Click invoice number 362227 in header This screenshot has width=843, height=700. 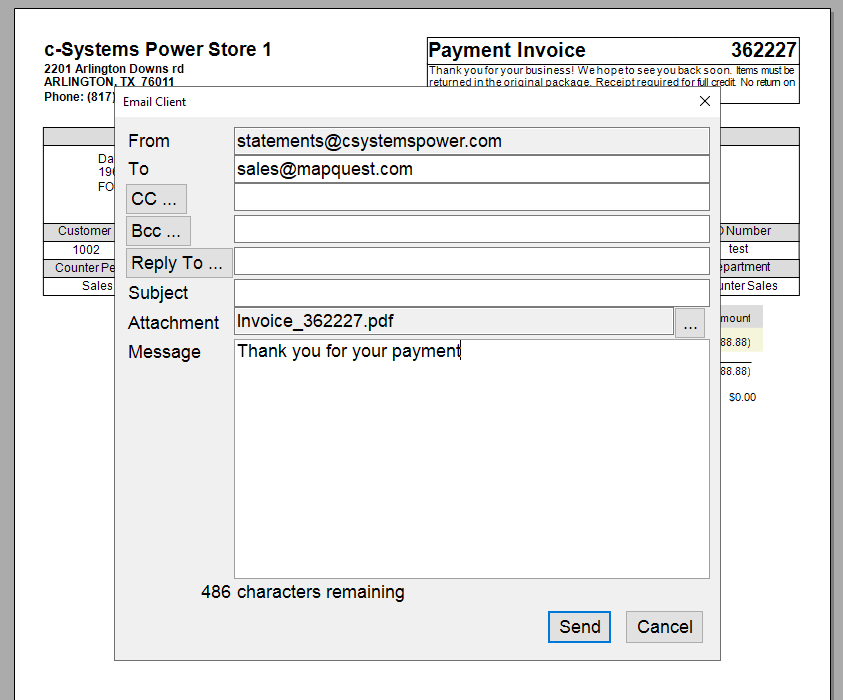pyautogui.click(x=763, y=50)
